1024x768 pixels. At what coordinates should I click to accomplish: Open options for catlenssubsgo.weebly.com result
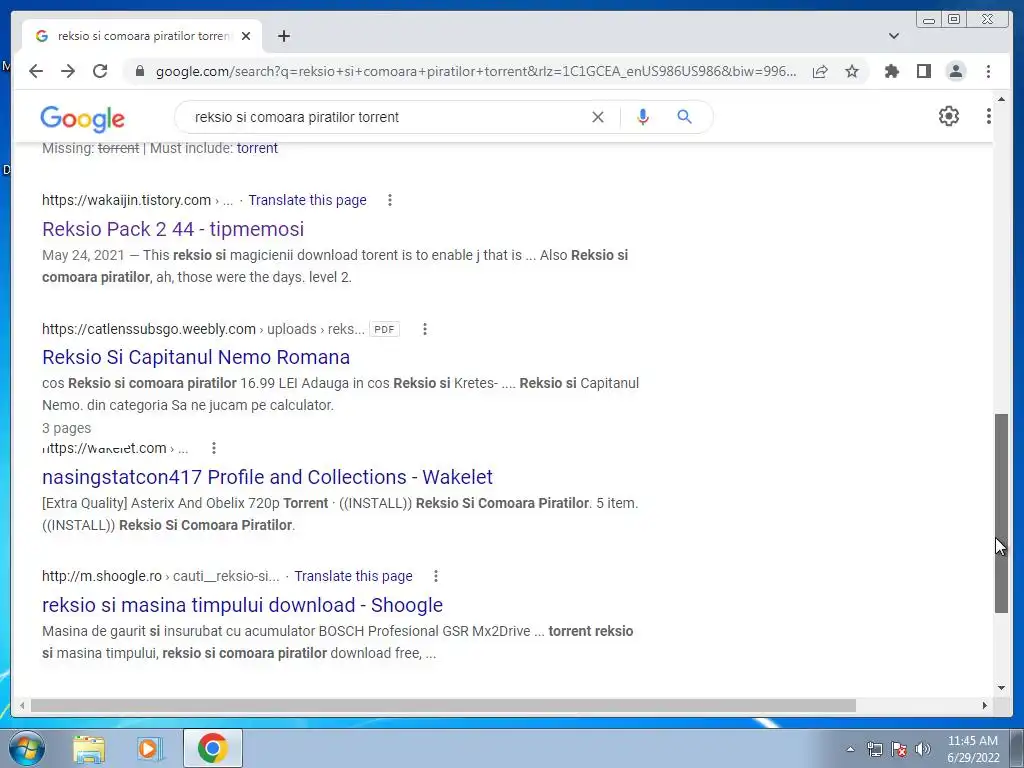point(424,329)
